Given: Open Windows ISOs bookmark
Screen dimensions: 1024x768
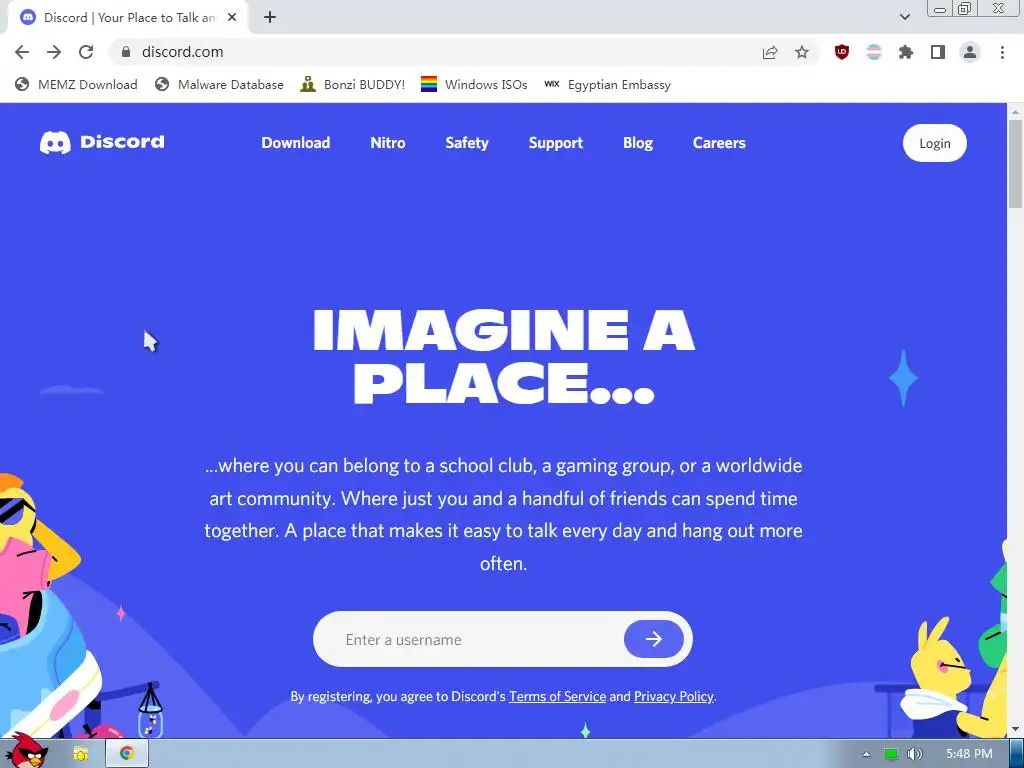Looking at the screenshot, I should pyautogui.click(x=474, y=84).
